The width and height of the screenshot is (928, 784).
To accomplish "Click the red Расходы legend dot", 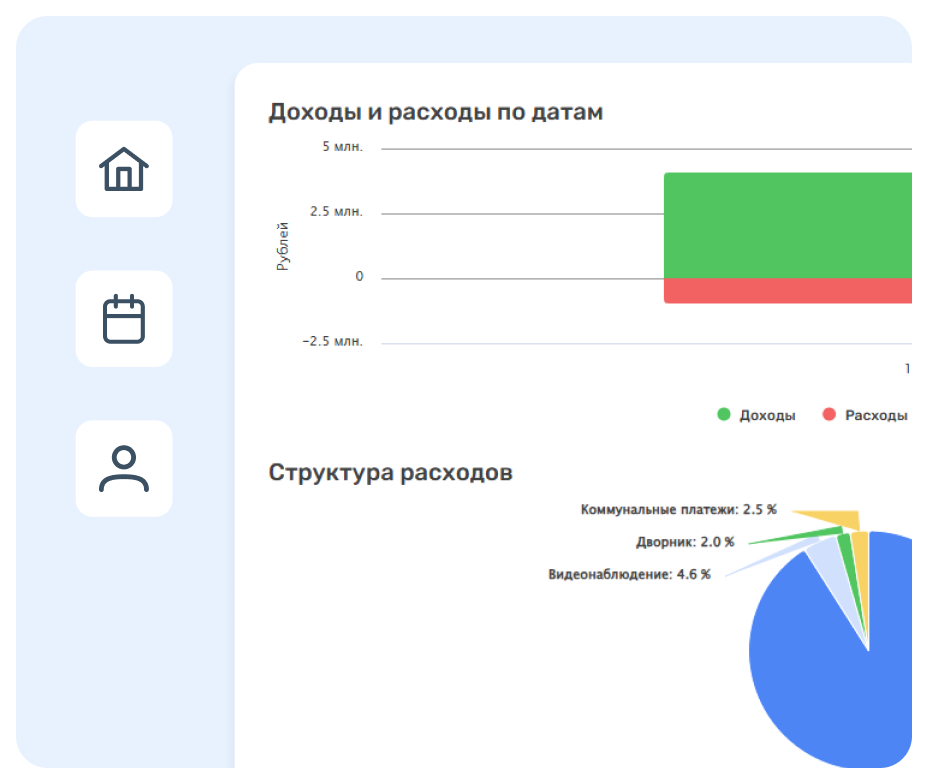I will (x=829, y=414).
